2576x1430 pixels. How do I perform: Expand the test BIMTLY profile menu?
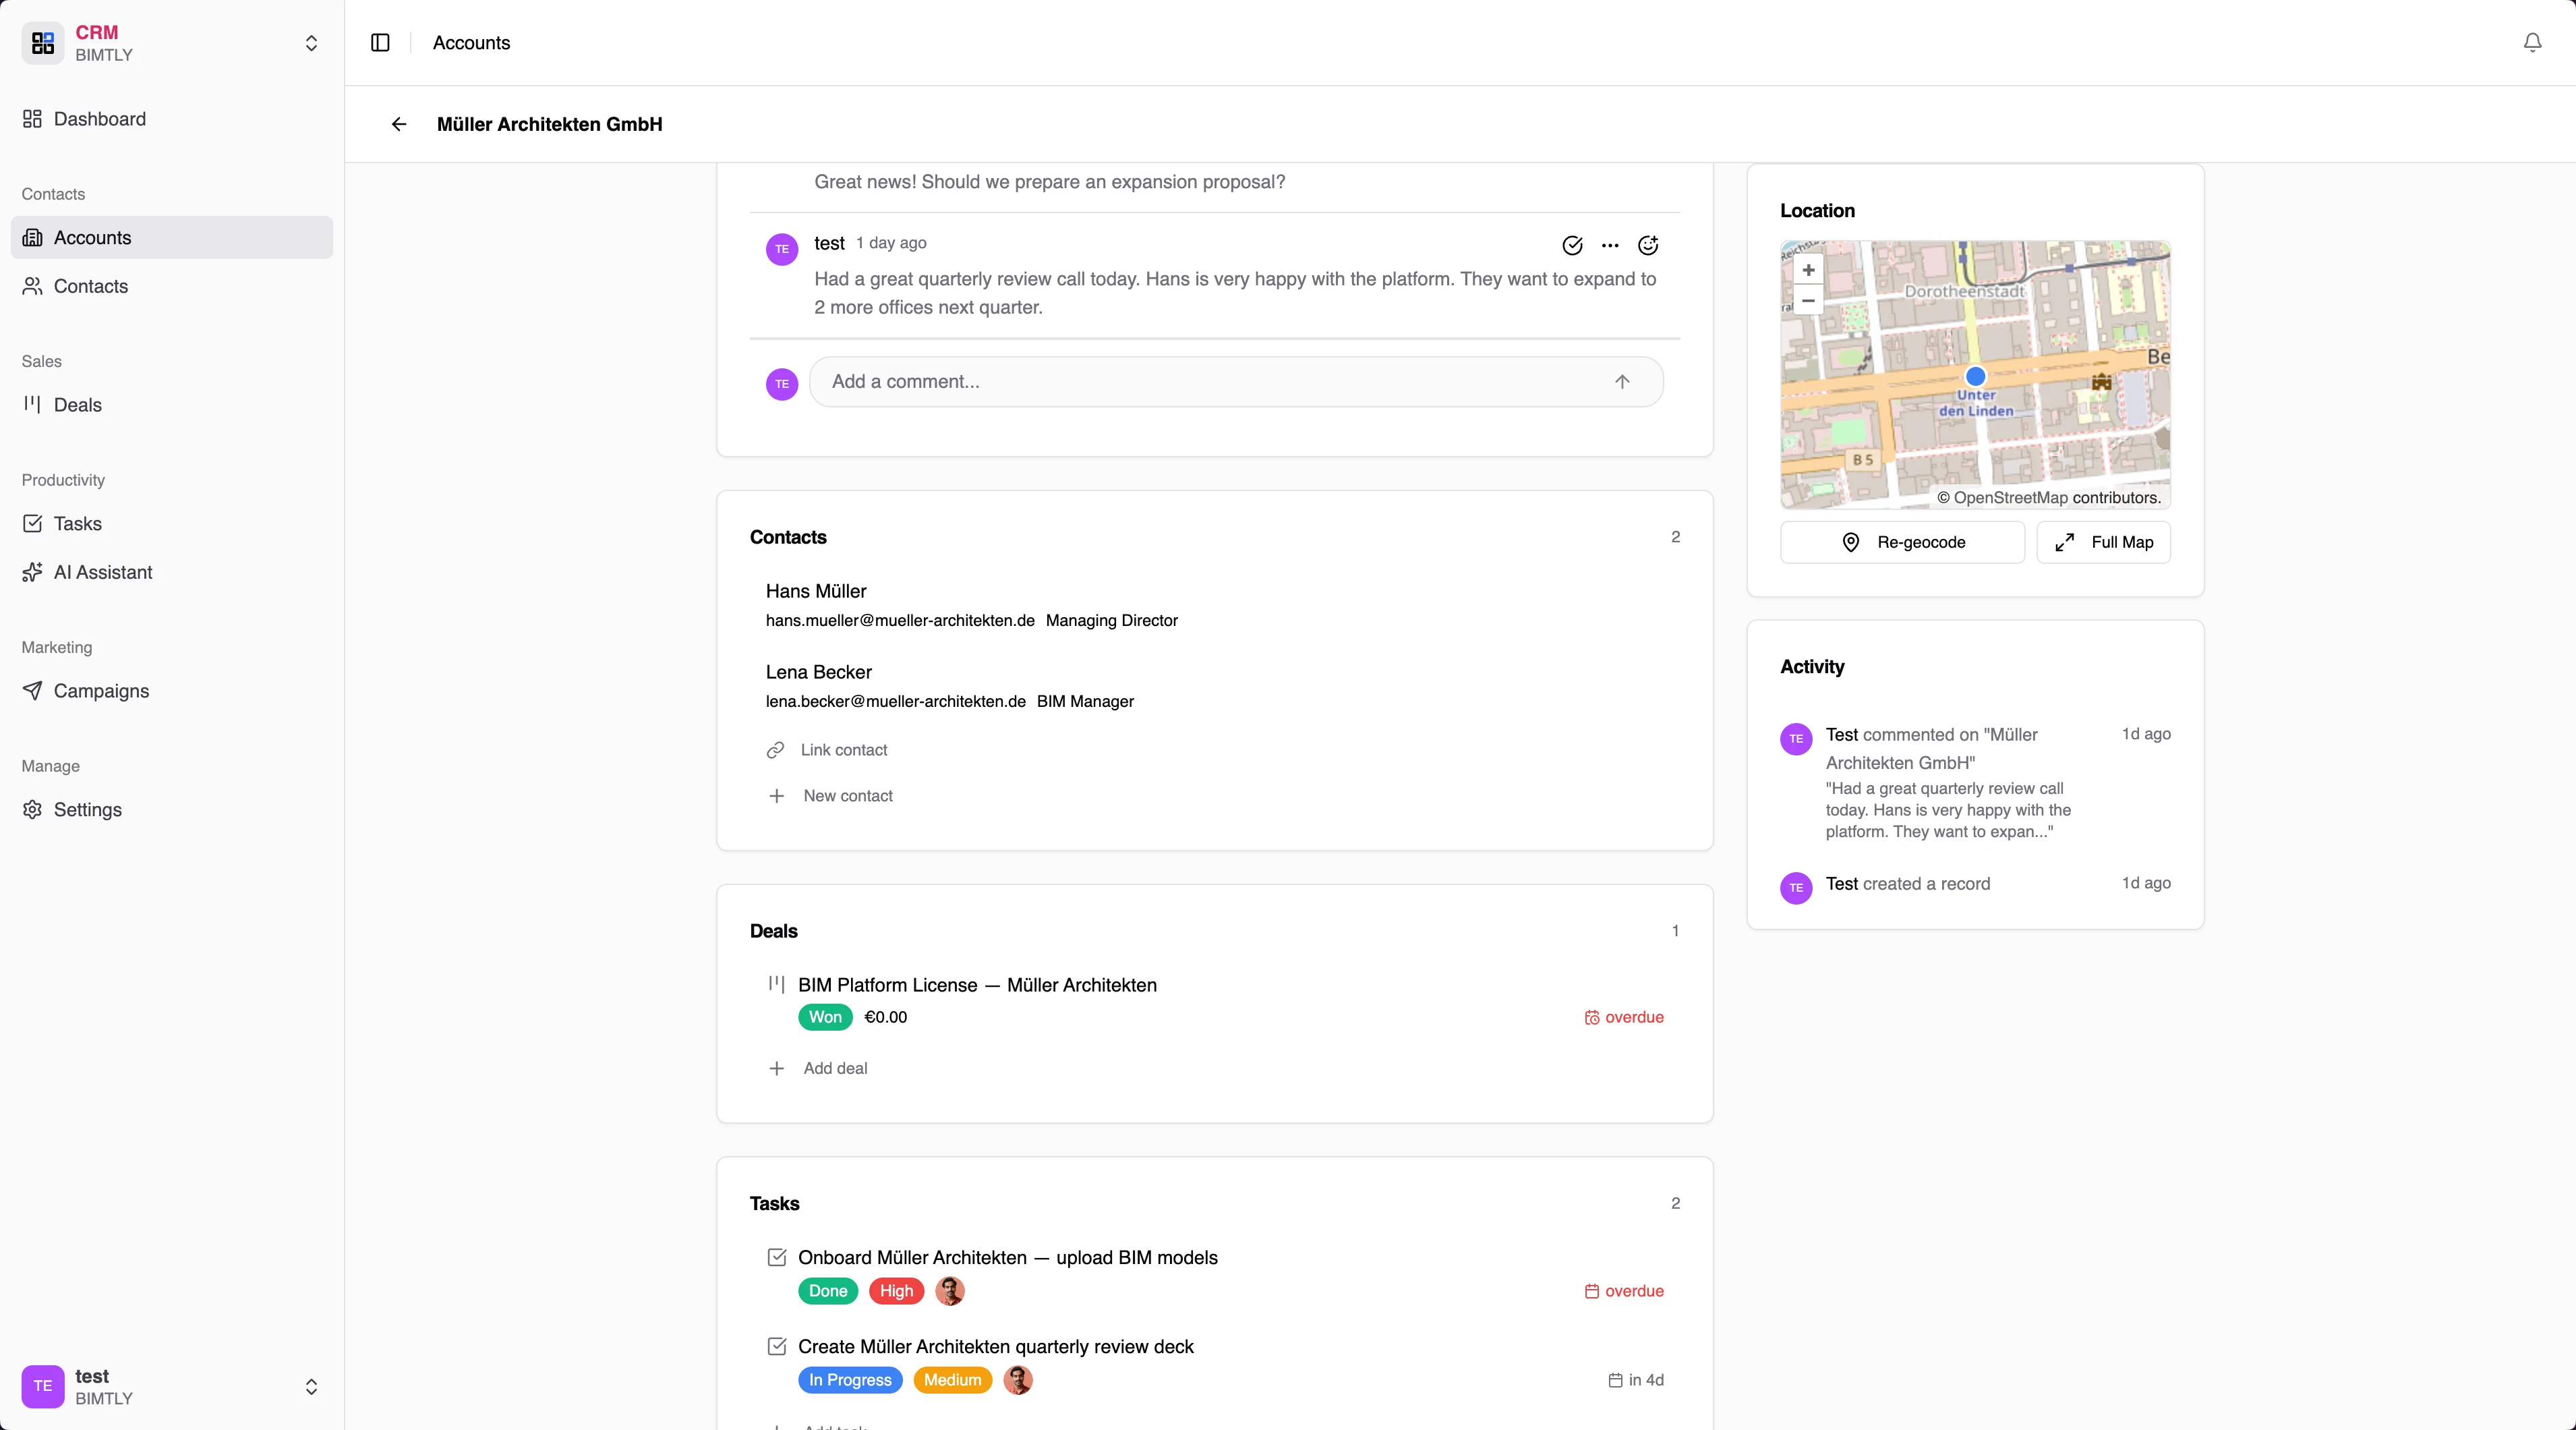(x=312, y=1386)
